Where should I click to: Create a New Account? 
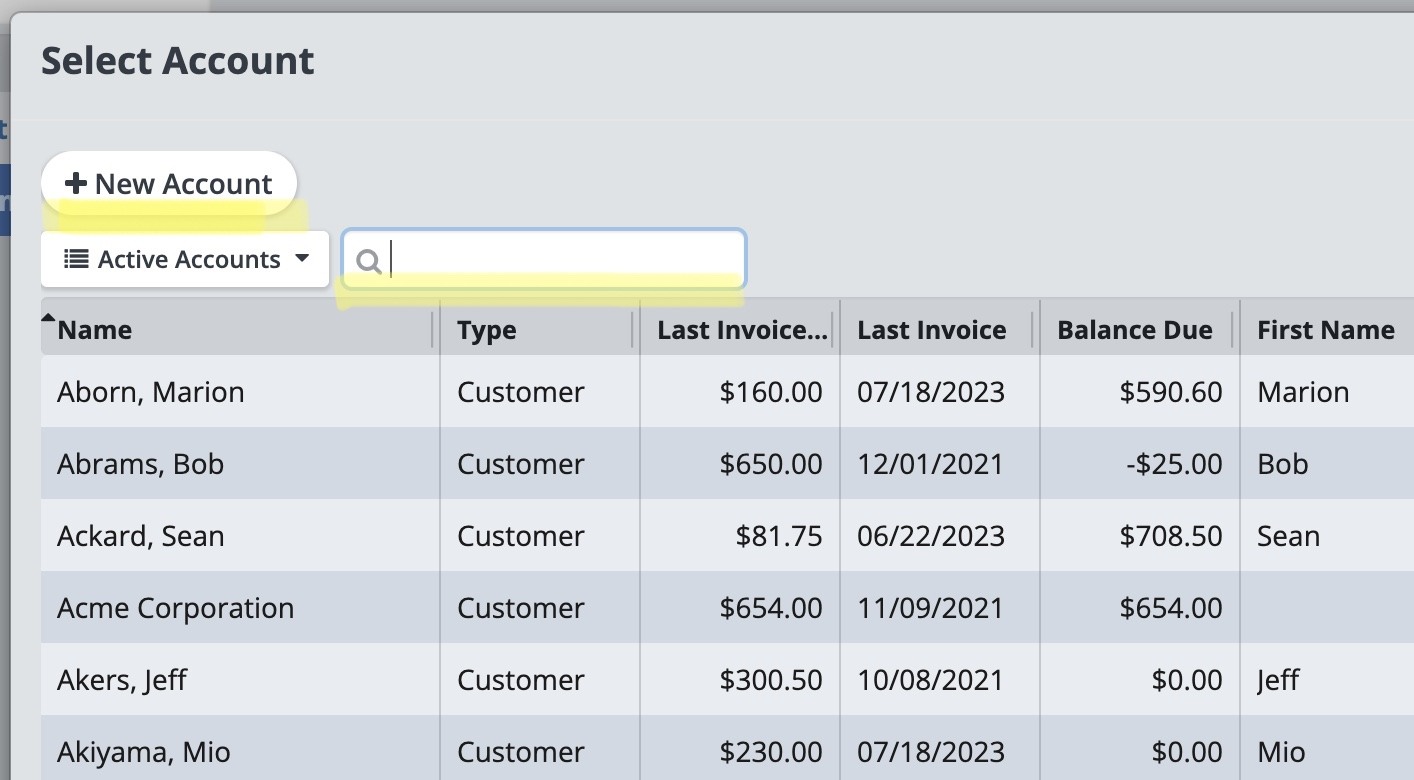pyautogui.click(x=169, y=184)
